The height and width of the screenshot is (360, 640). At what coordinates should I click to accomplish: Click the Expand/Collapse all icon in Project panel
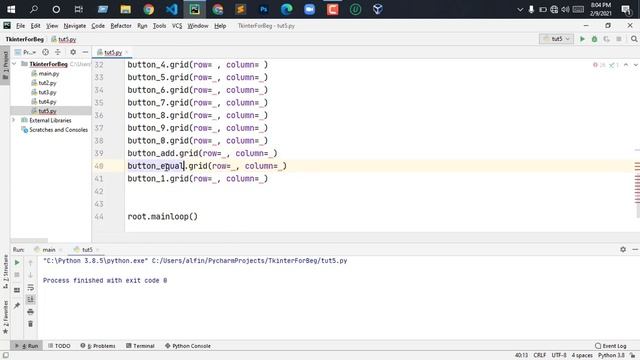(x=58, y=52)
